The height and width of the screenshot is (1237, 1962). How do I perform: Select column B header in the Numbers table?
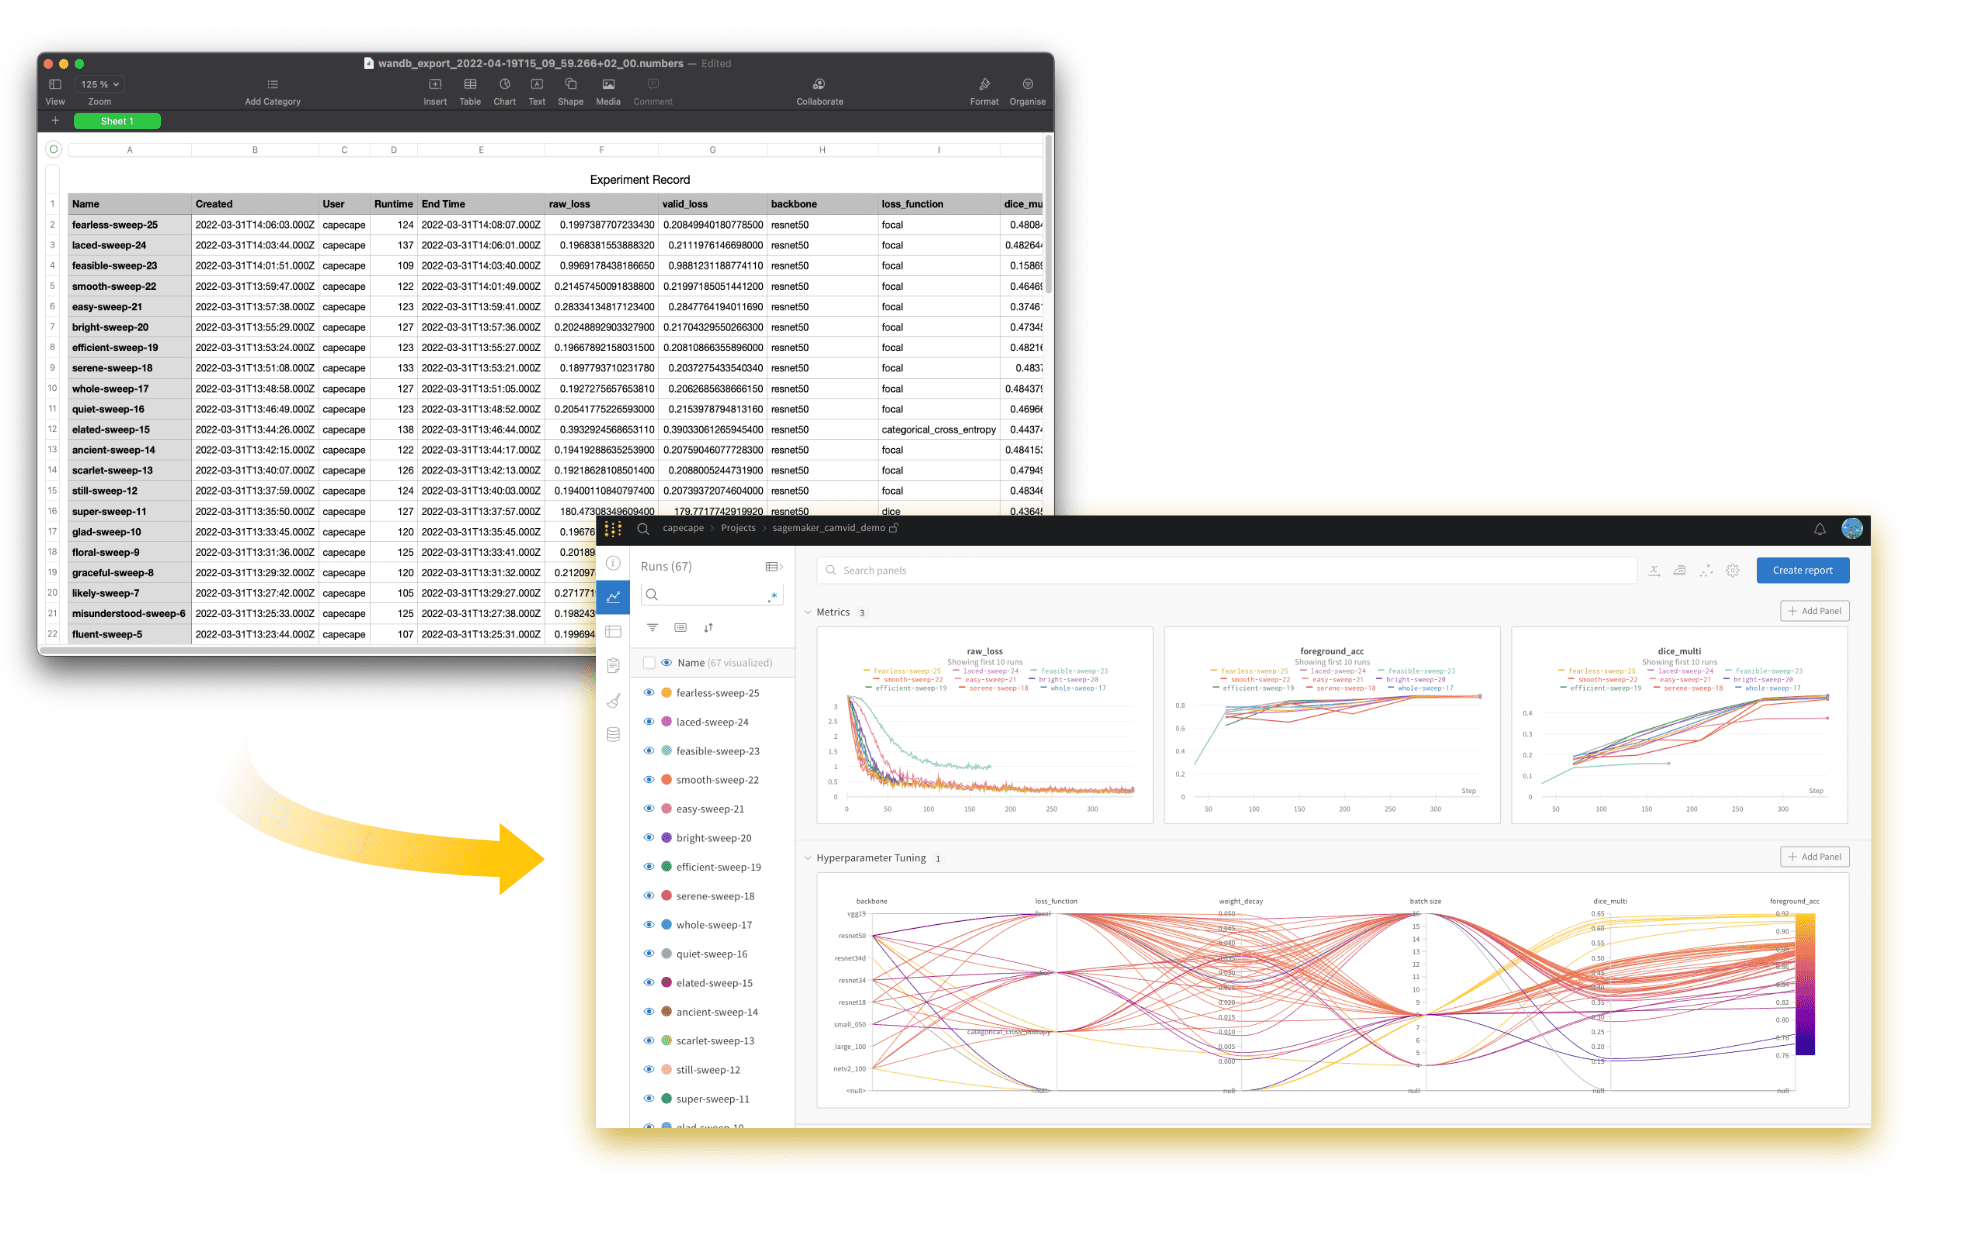coord(255,150)
